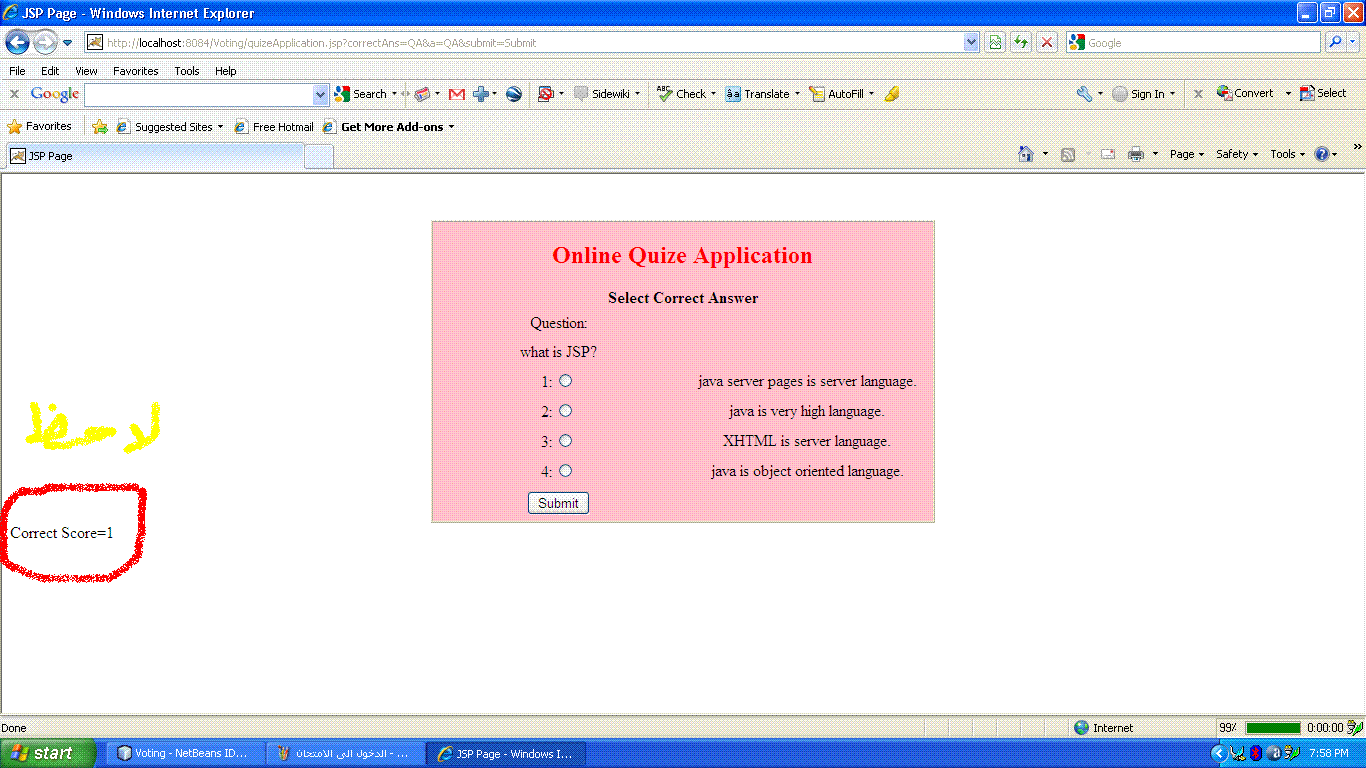Image resolution: width=1366 pixels, height=768 pixels.
Task: Select answer 1 radio button
Action: click(566, 381)
